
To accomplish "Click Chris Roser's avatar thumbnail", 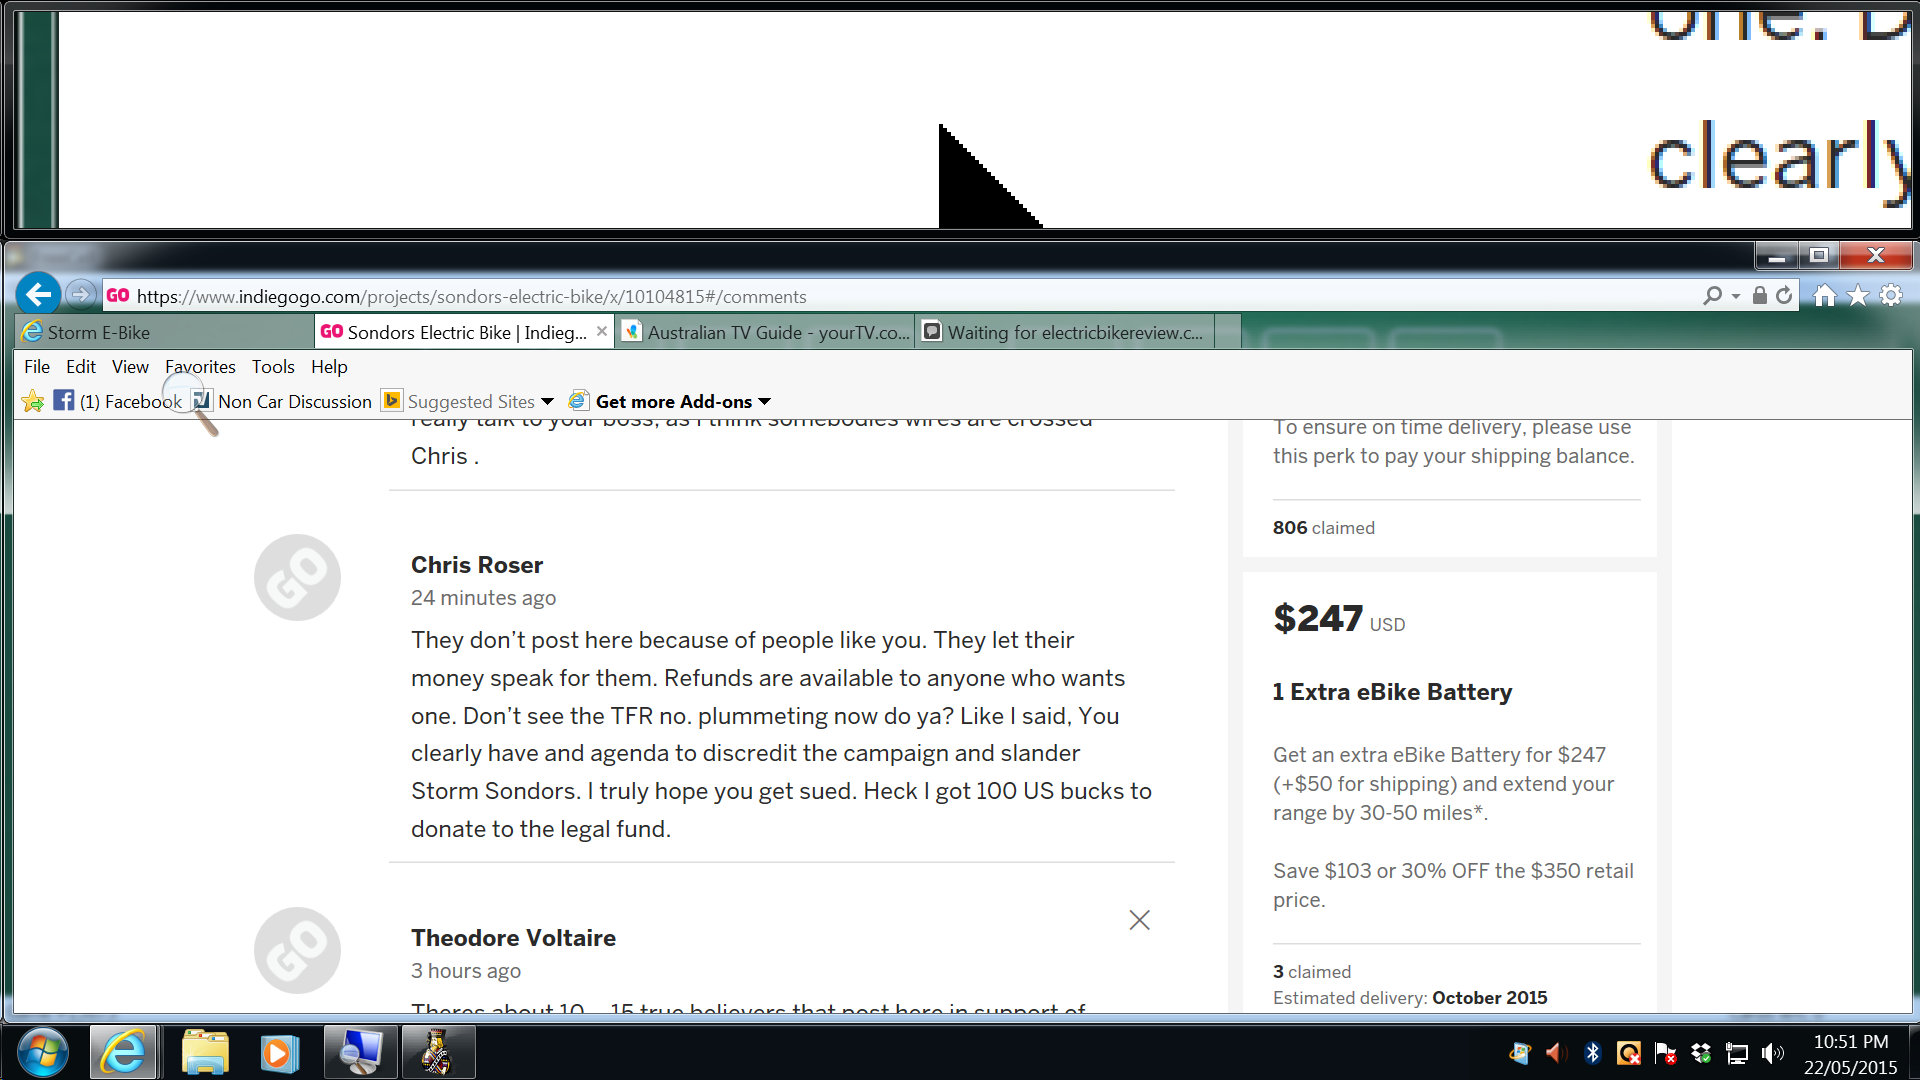I will click(297, 578).
